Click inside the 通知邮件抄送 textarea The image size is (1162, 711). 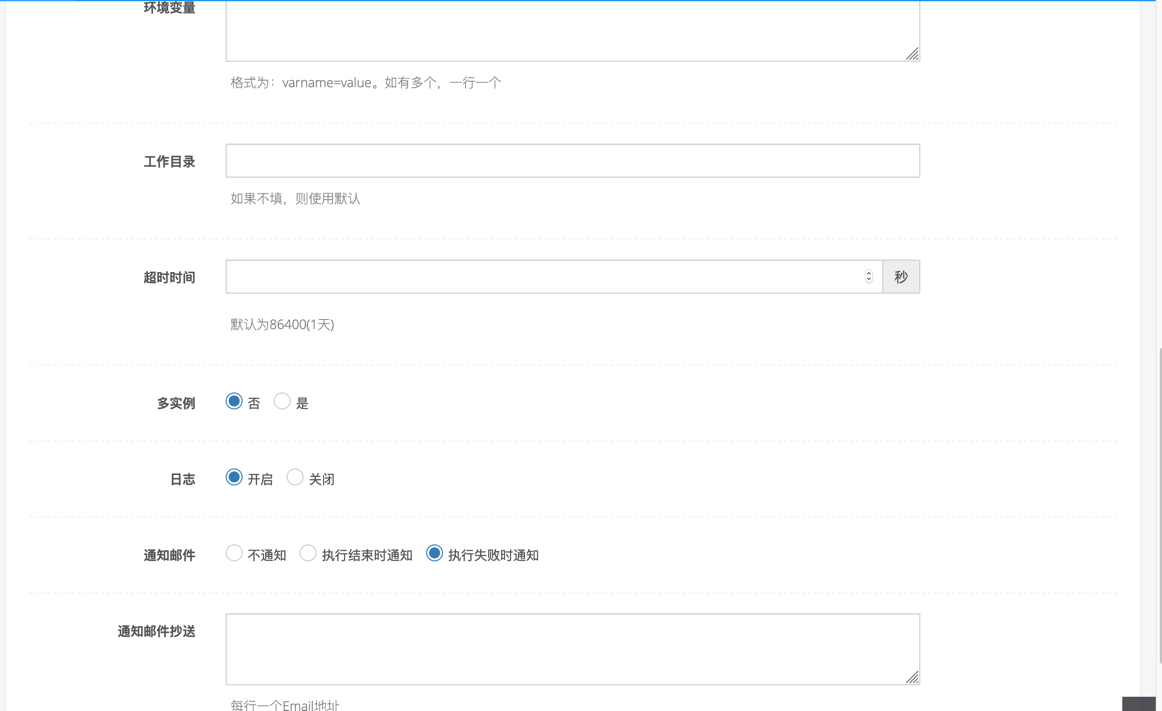(570, 648)
